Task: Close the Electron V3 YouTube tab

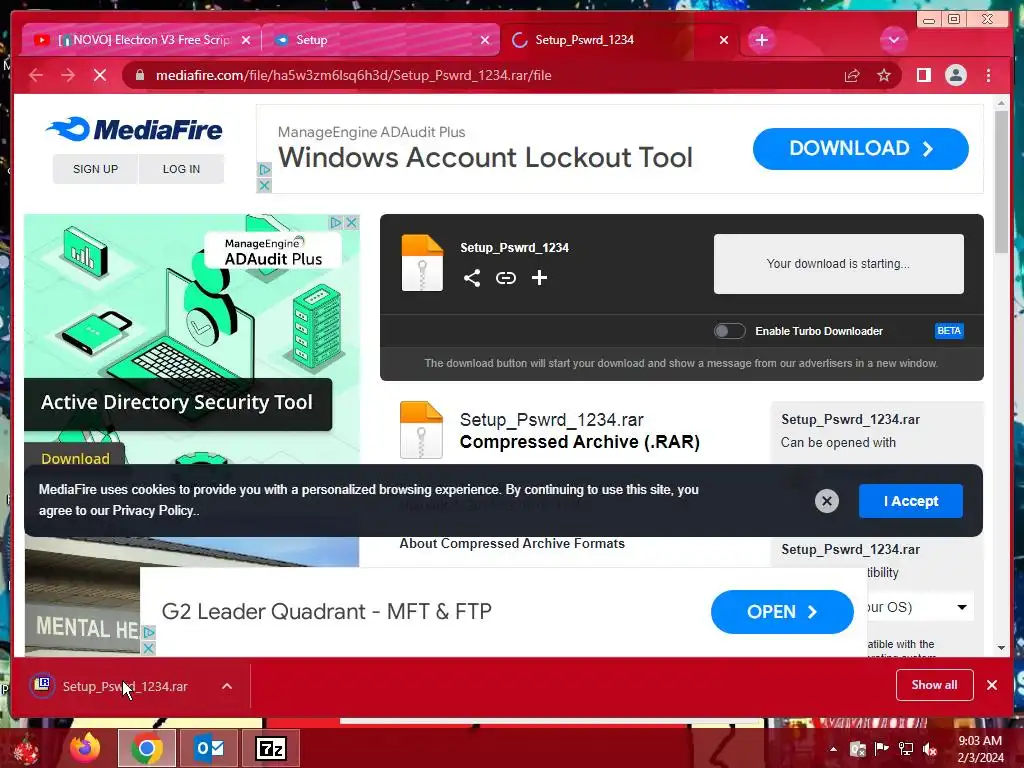Action: [x=246, y=40]
